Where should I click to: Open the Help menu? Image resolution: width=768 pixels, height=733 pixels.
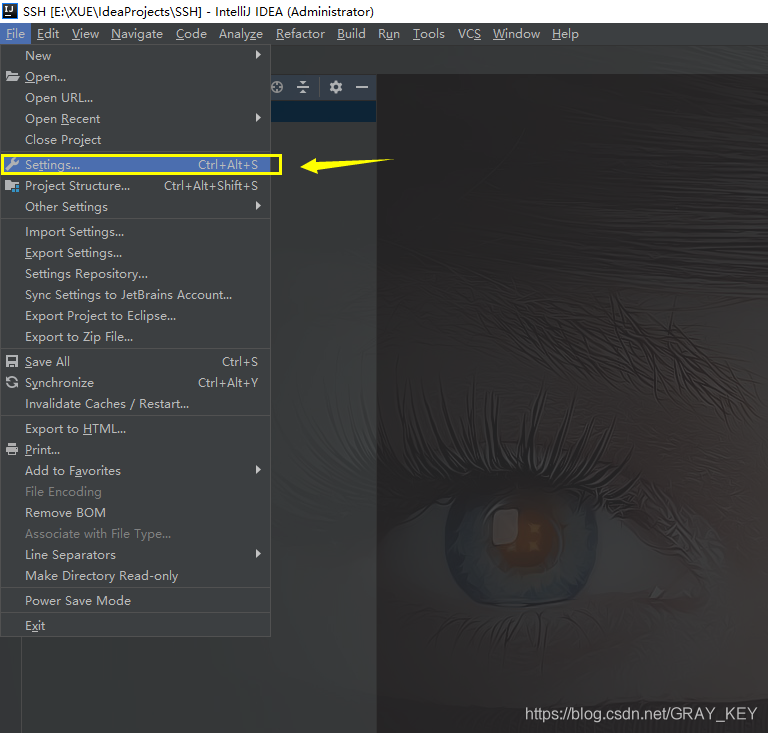coord(565,34)
